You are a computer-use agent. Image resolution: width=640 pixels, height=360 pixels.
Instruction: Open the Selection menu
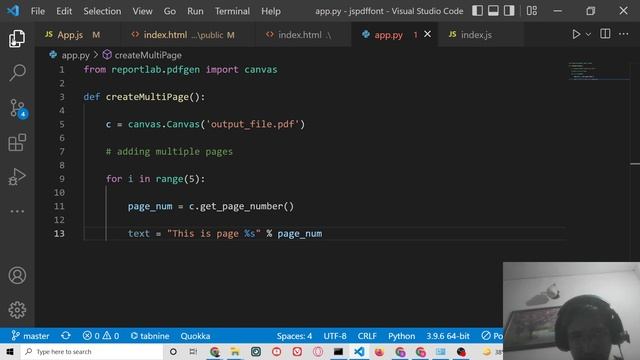coord(102,11)
